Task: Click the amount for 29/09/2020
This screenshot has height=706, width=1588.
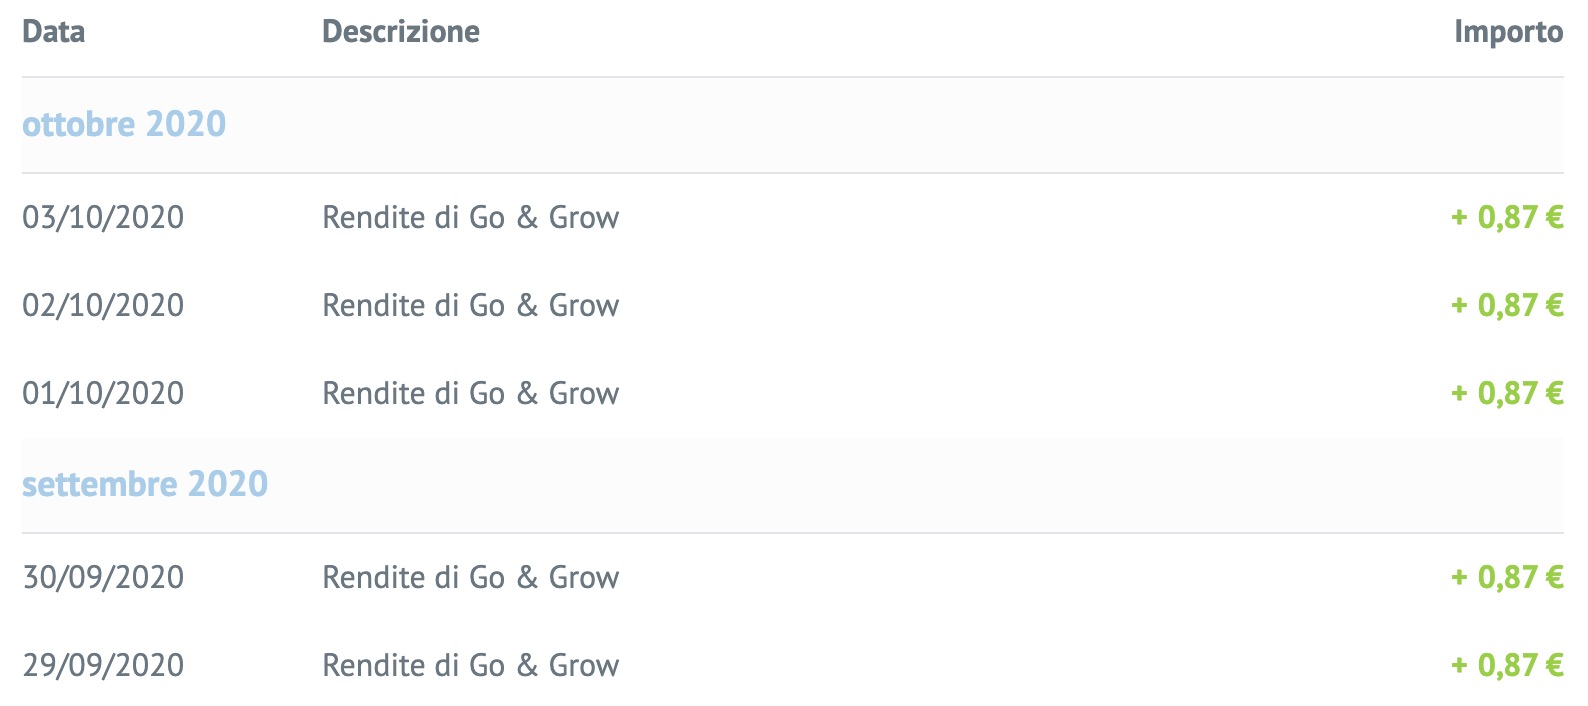Action: click(x=1507, y=665)
